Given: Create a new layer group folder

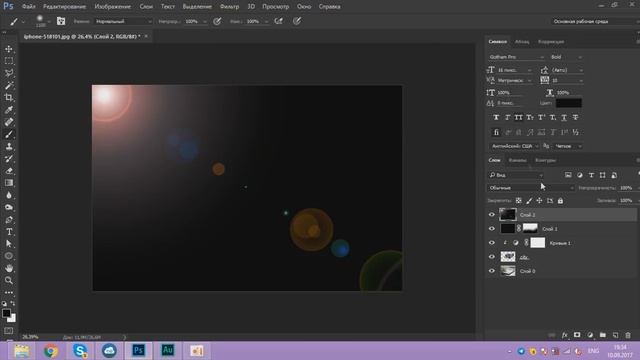Looking at the screenshot, I should click(602, 335).
